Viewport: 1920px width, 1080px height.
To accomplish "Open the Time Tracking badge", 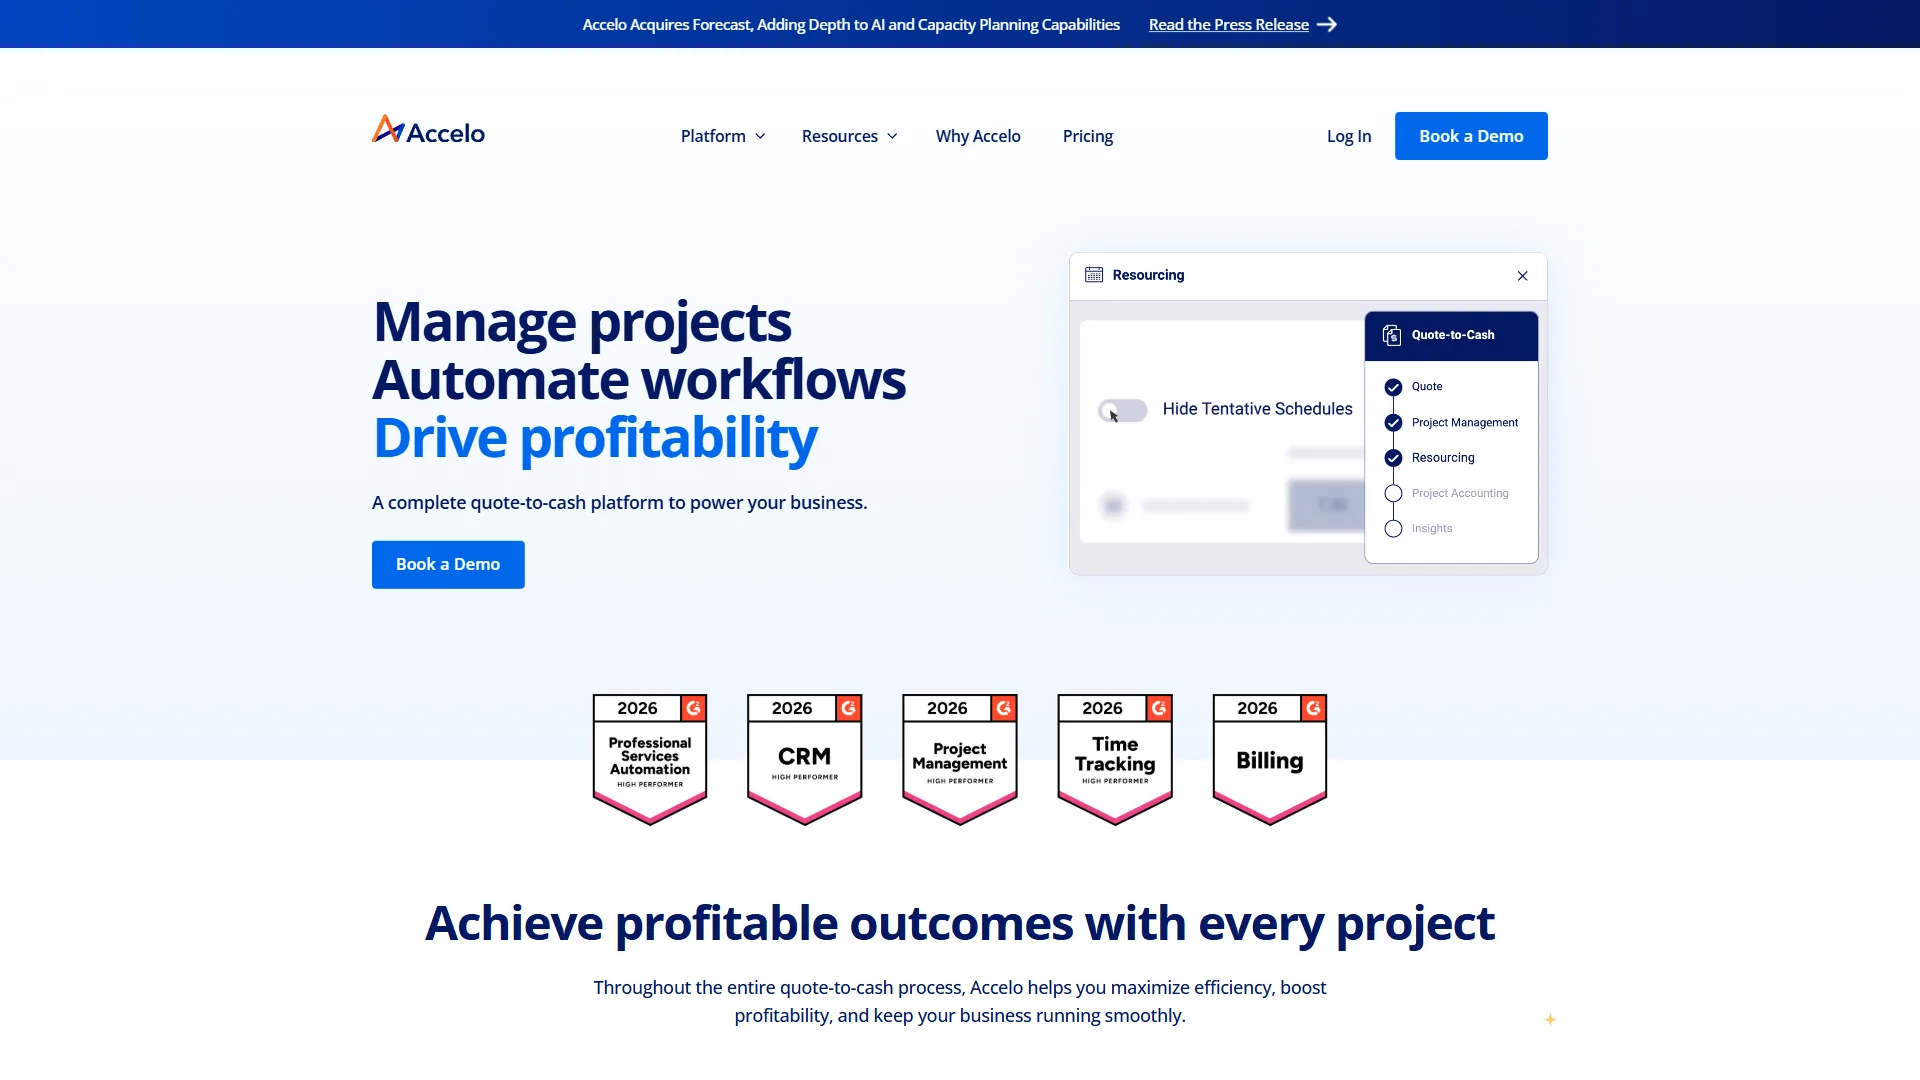I will tap(1115, 759).
